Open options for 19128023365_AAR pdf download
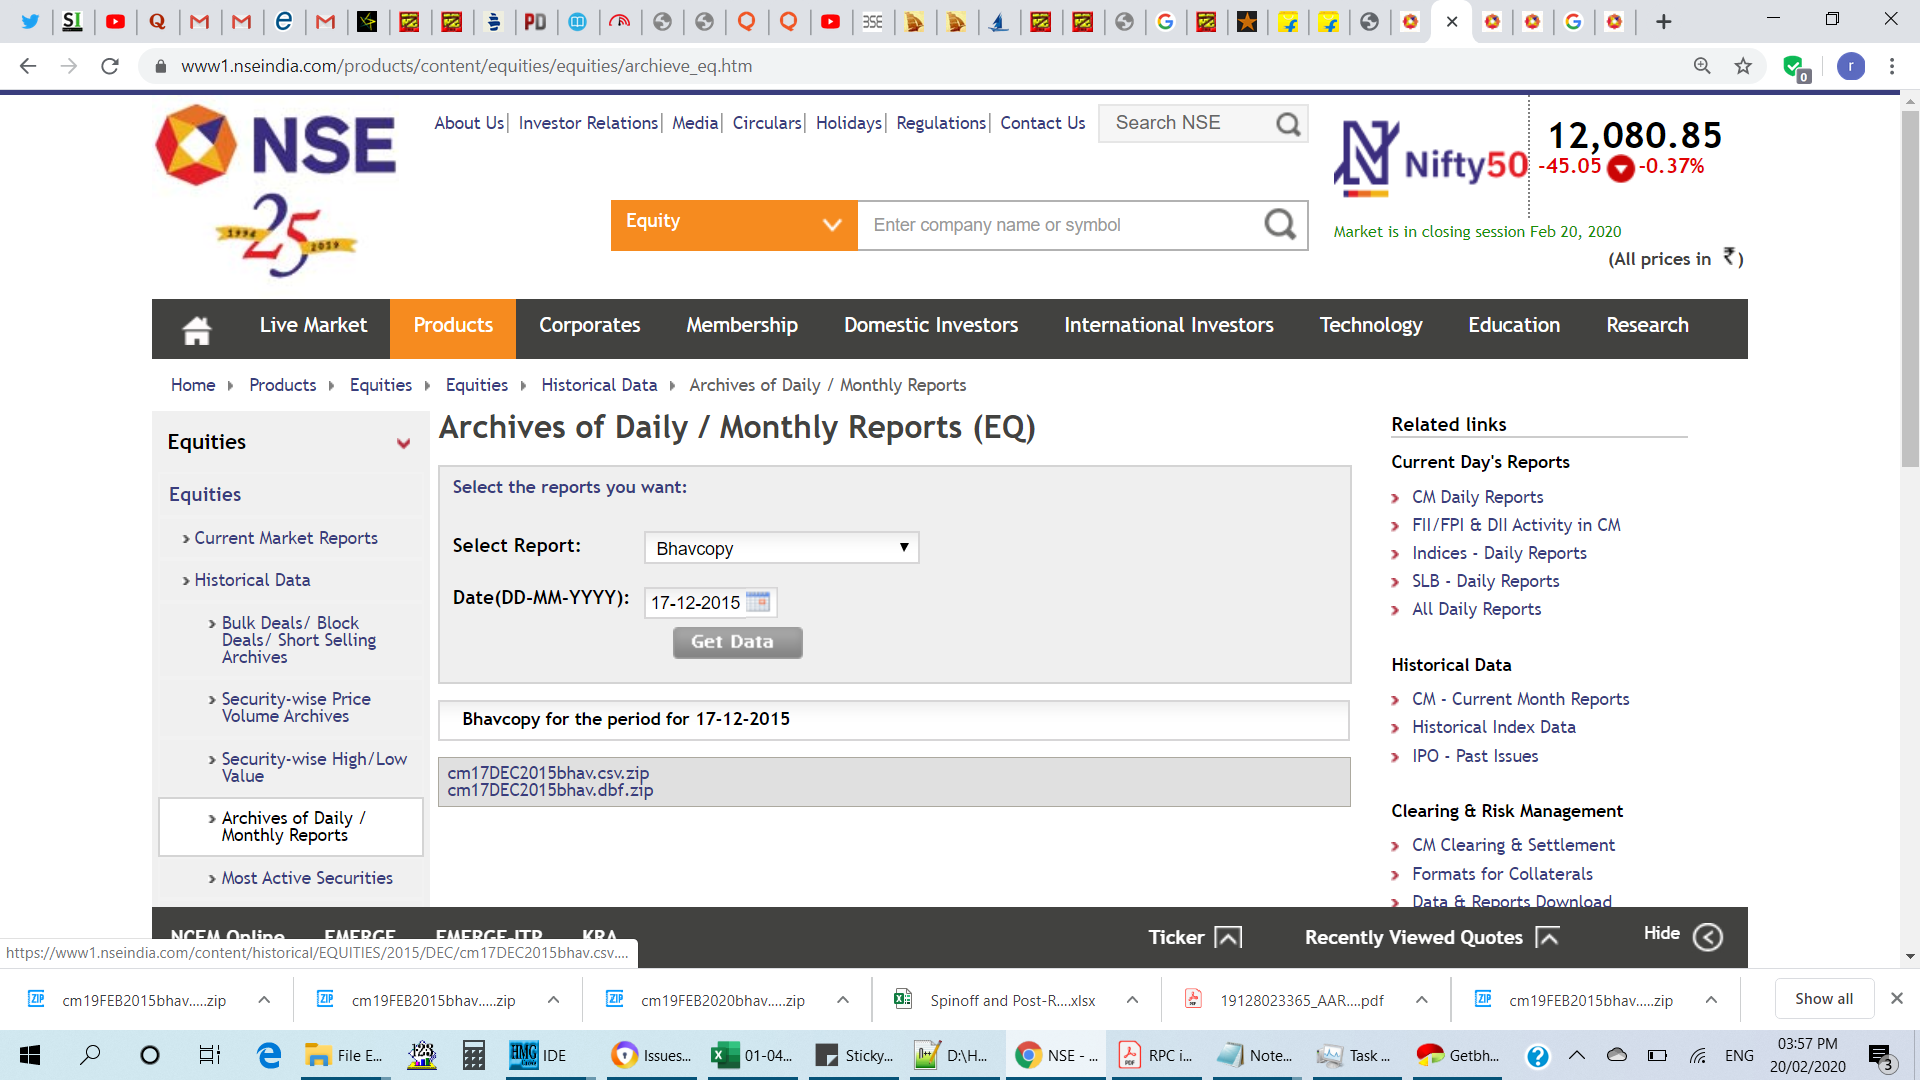Image resolution: width=1920 pixels, height=1080 pixels. point(1421,1000)
